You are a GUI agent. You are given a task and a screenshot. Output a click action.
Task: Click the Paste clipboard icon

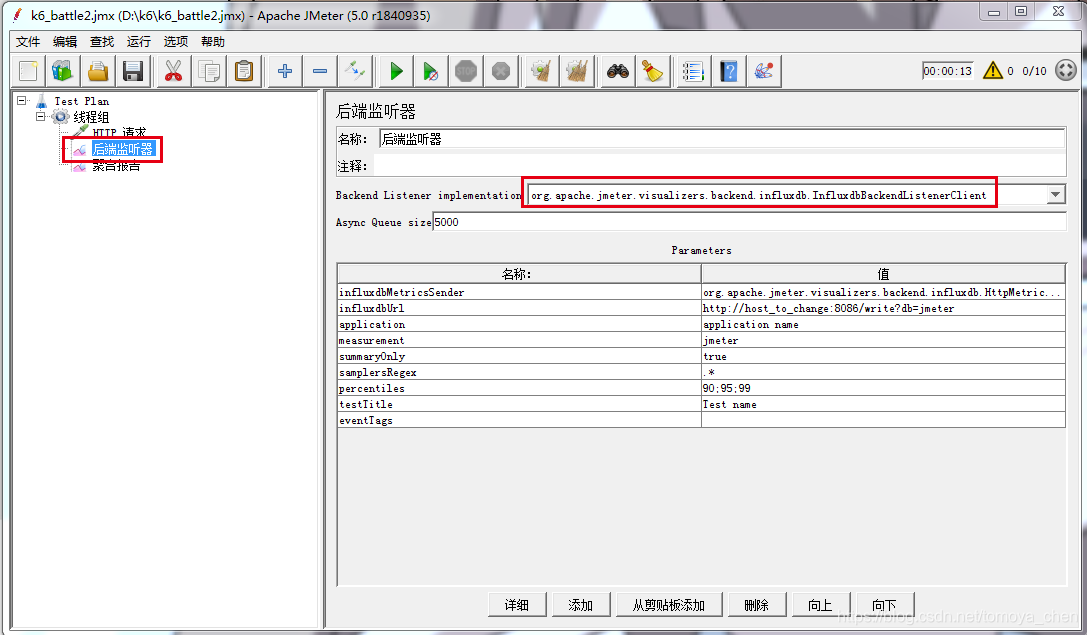coord(244,71)
